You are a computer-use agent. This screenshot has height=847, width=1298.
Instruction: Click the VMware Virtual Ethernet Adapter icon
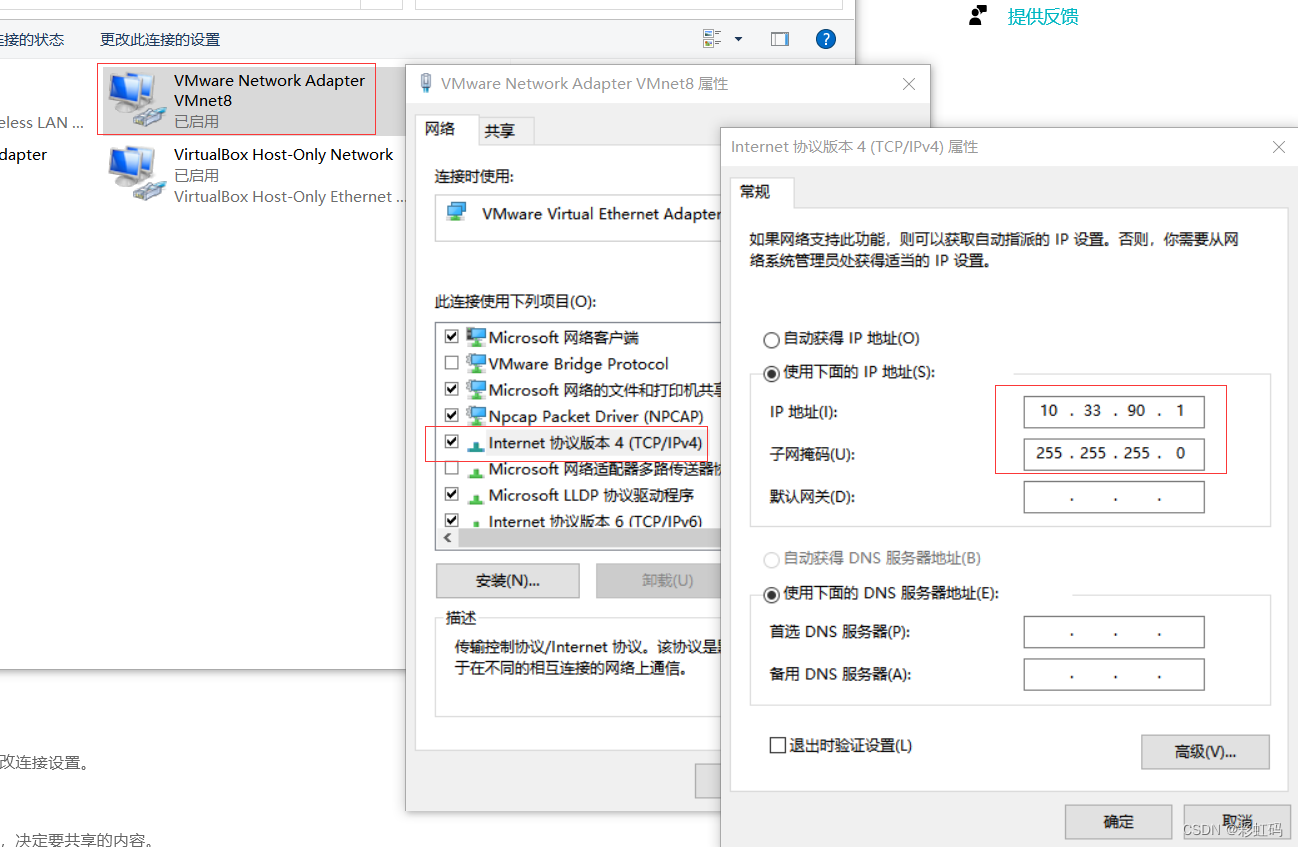[457, 213]
